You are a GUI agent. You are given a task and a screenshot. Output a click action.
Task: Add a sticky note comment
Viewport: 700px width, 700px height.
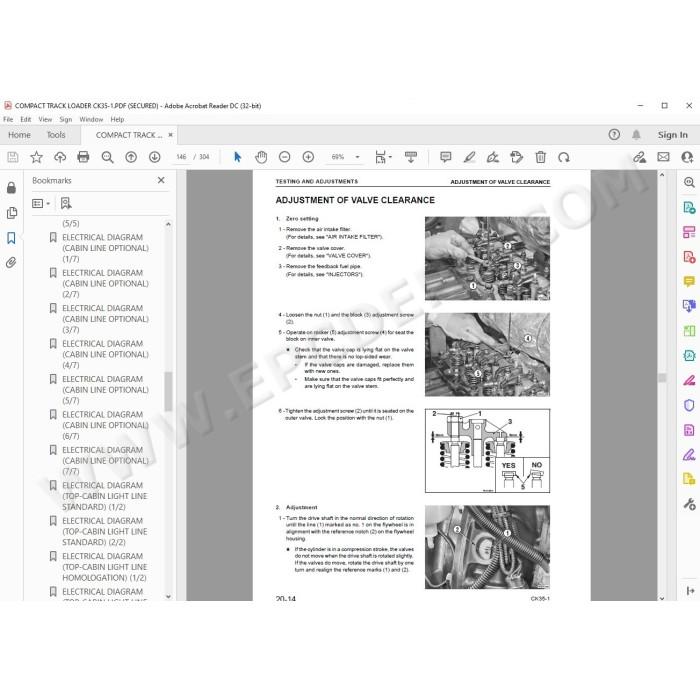pos(446,157)
